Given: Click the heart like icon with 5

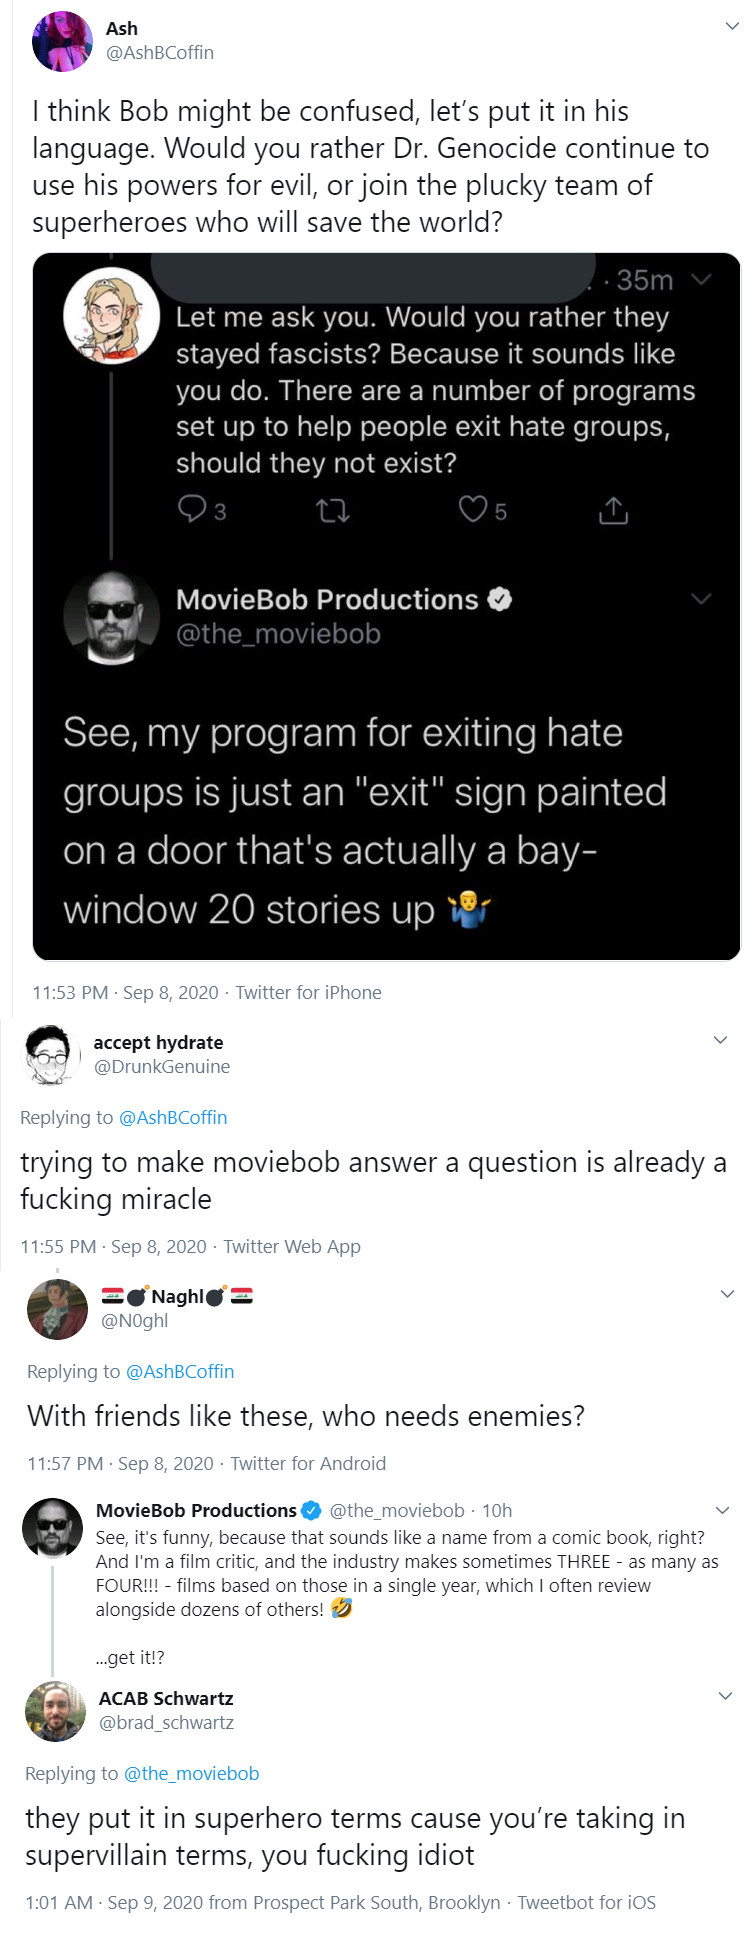Looking at the screenshot, I should point(473,510).
